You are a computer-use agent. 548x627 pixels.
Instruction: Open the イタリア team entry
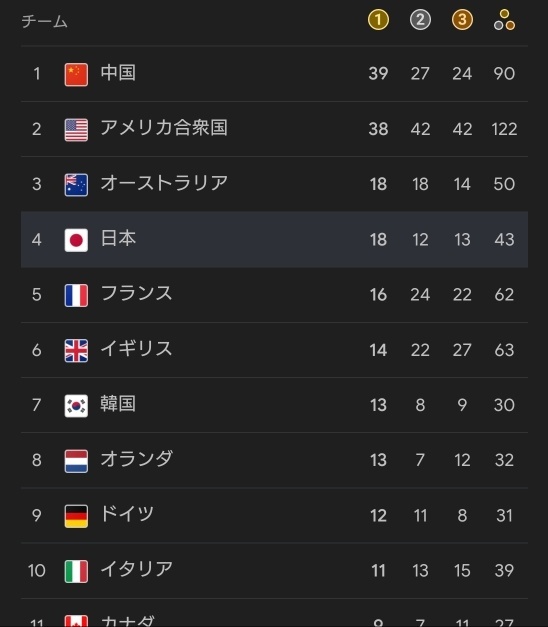point(274,571)
